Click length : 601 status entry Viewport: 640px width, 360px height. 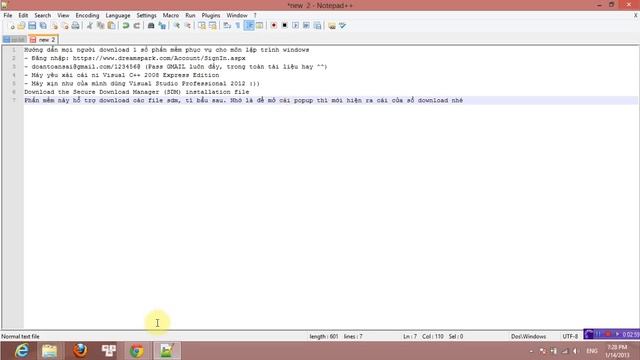pos(324,336)
